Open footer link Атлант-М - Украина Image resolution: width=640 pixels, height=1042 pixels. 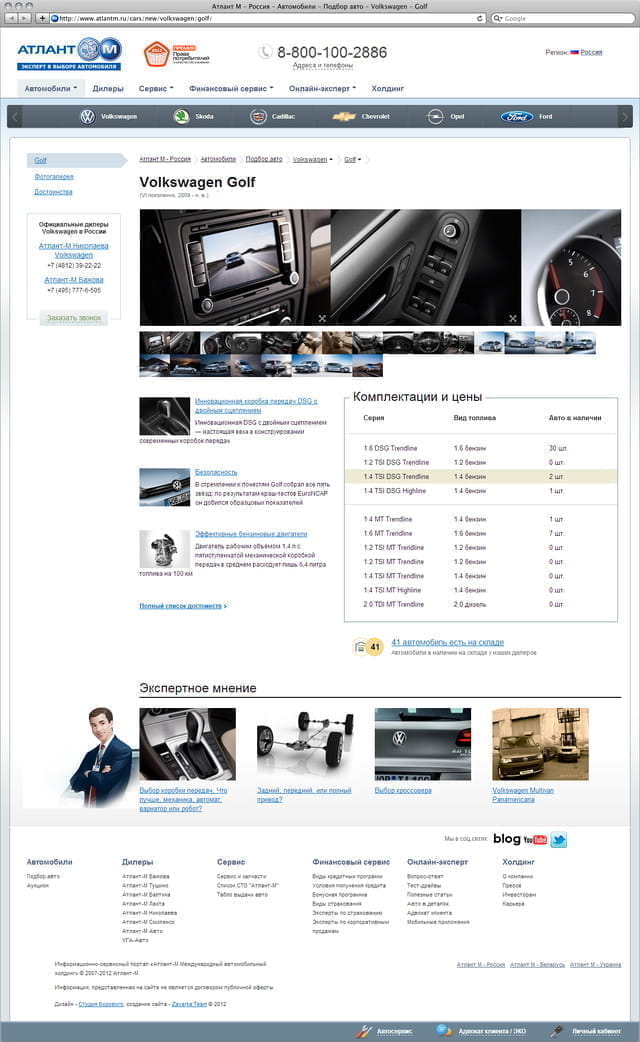(x=595, y=964)
